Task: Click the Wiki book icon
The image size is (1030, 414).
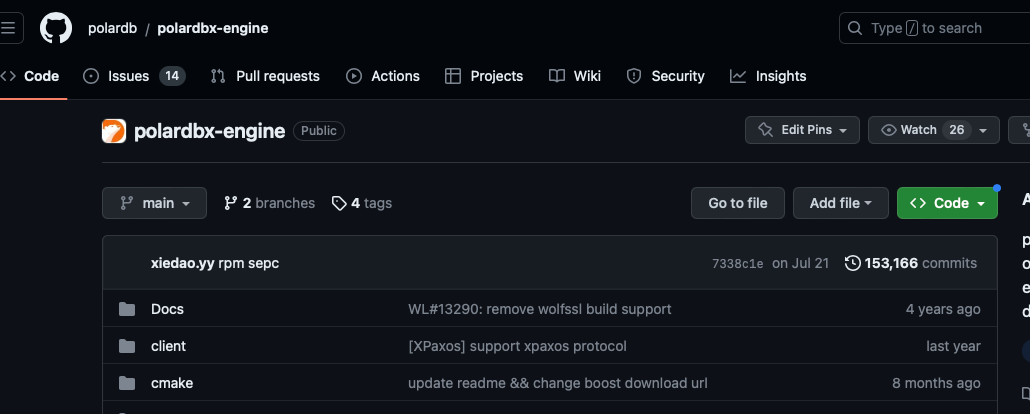Action: [557, 76]
